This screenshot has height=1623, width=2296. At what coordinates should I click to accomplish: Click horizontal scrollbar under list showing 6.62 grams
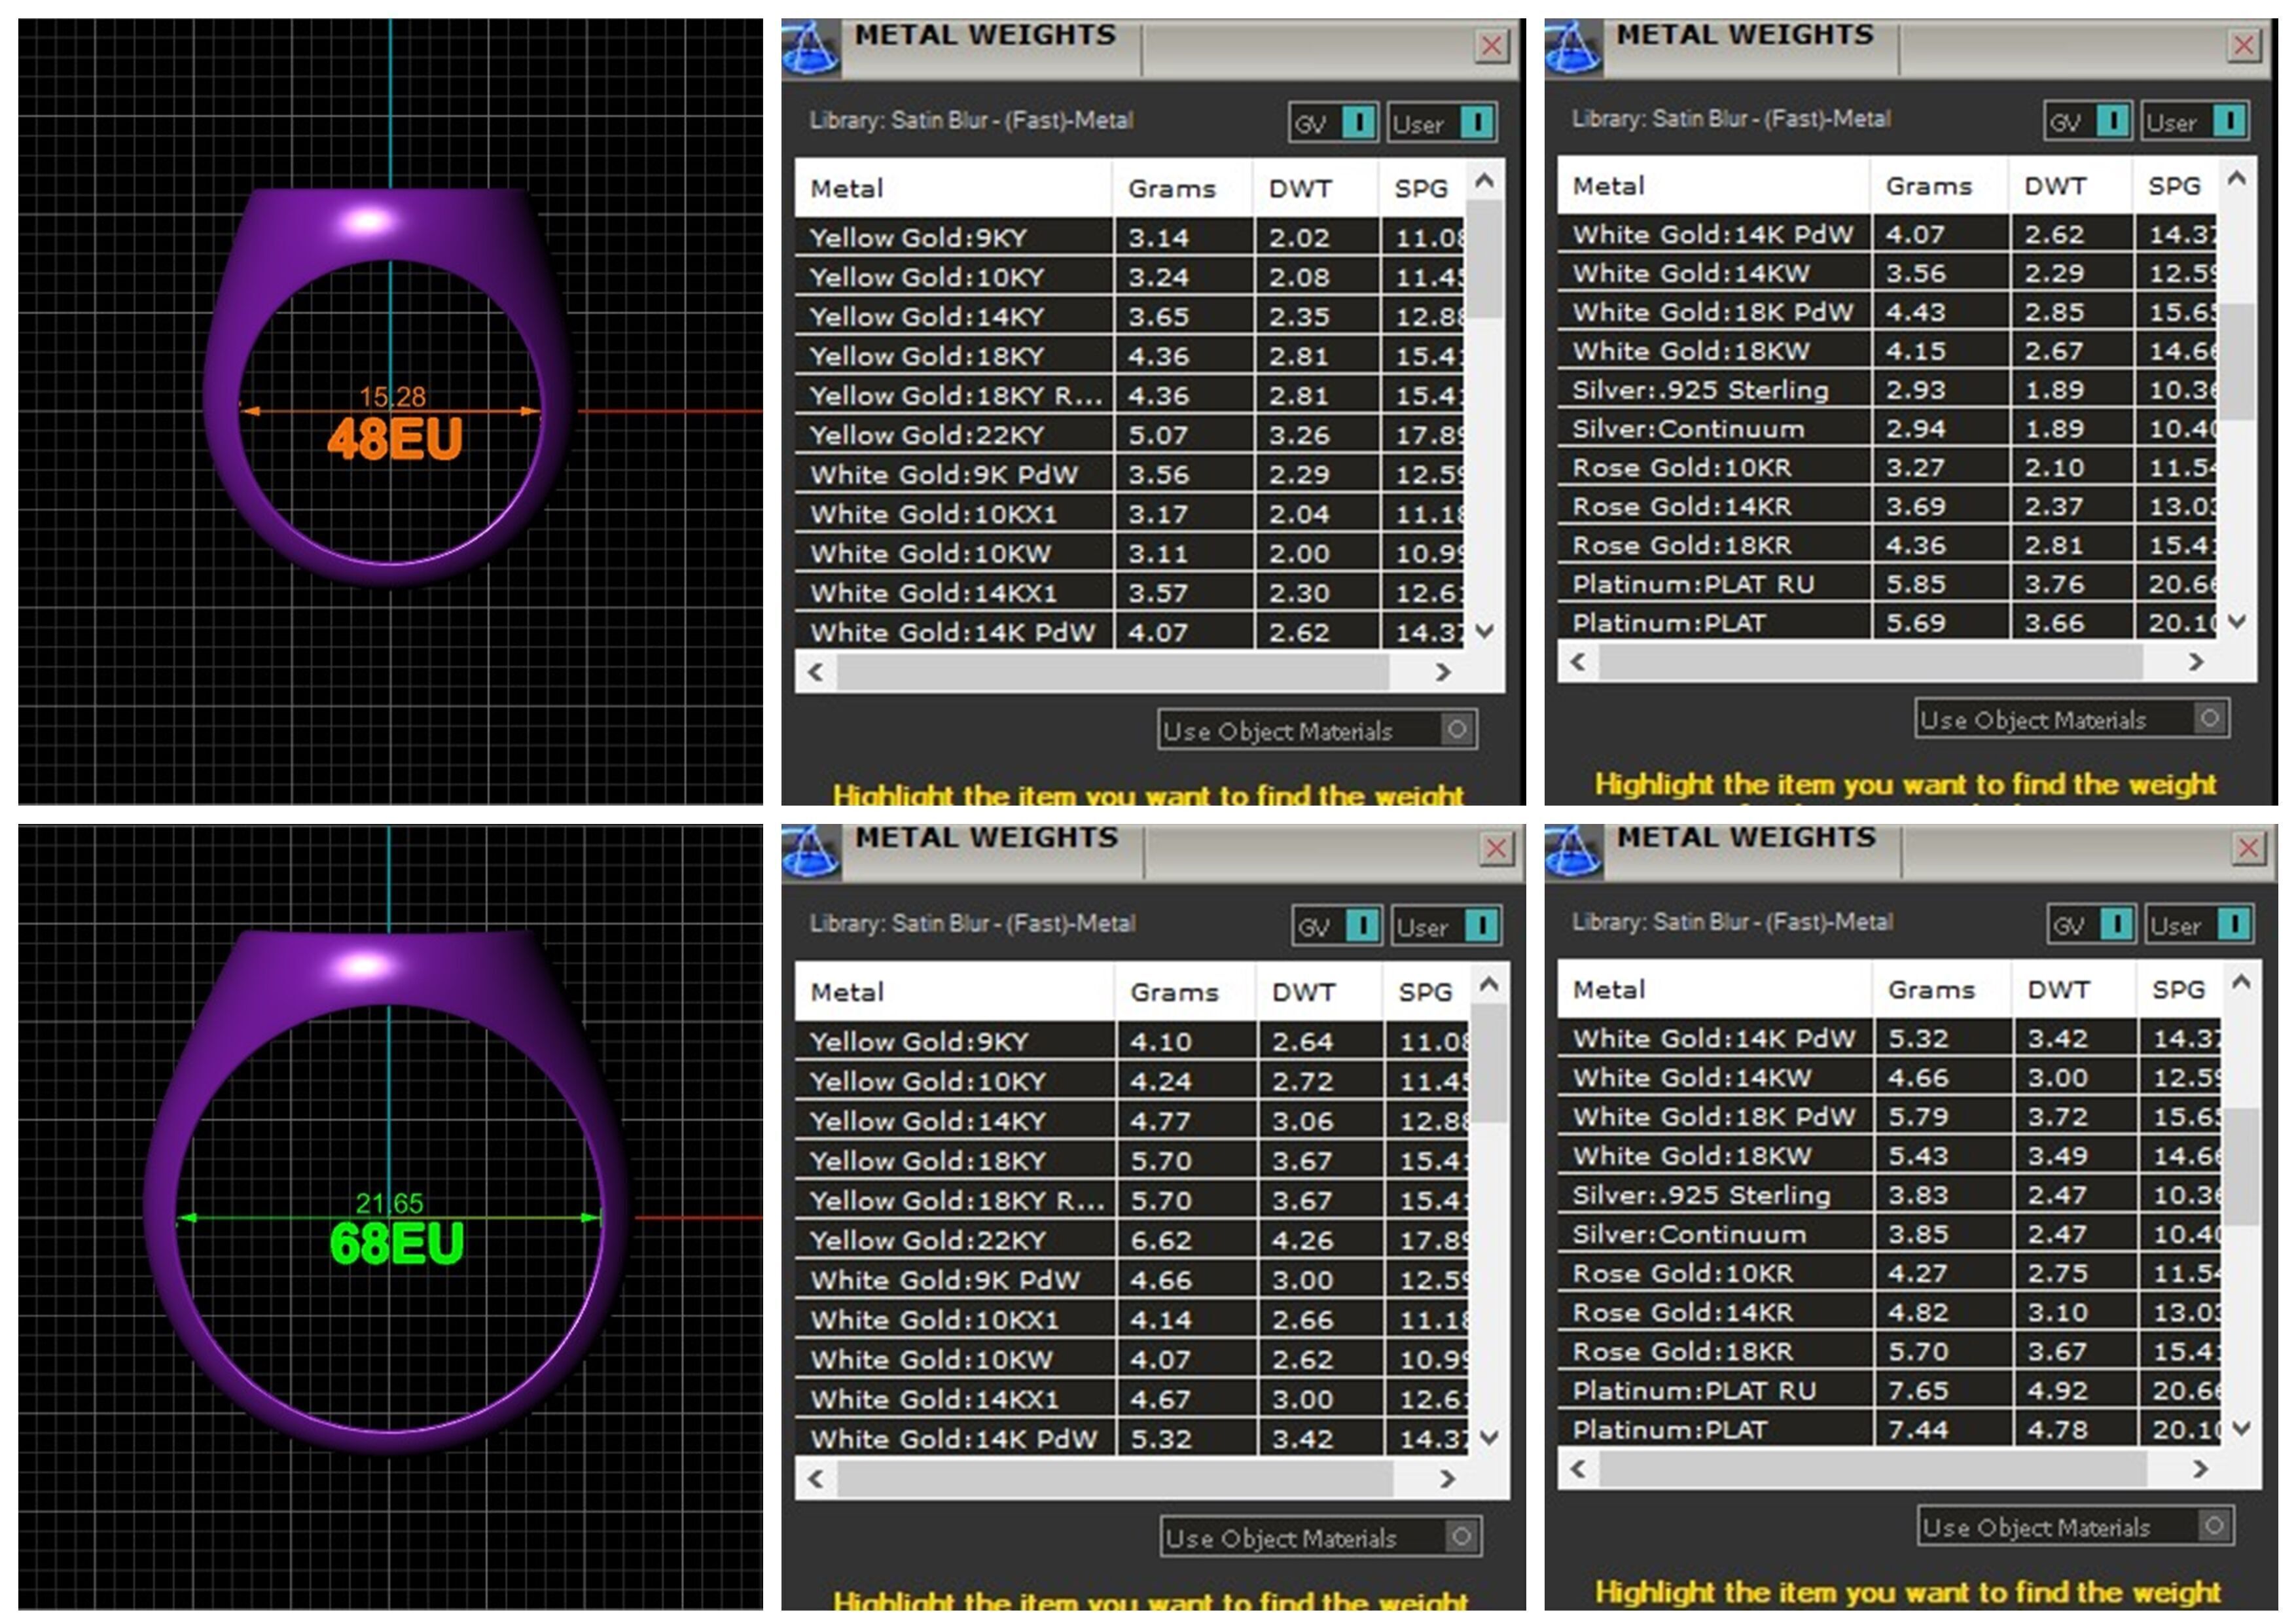pos(1114,1478)
